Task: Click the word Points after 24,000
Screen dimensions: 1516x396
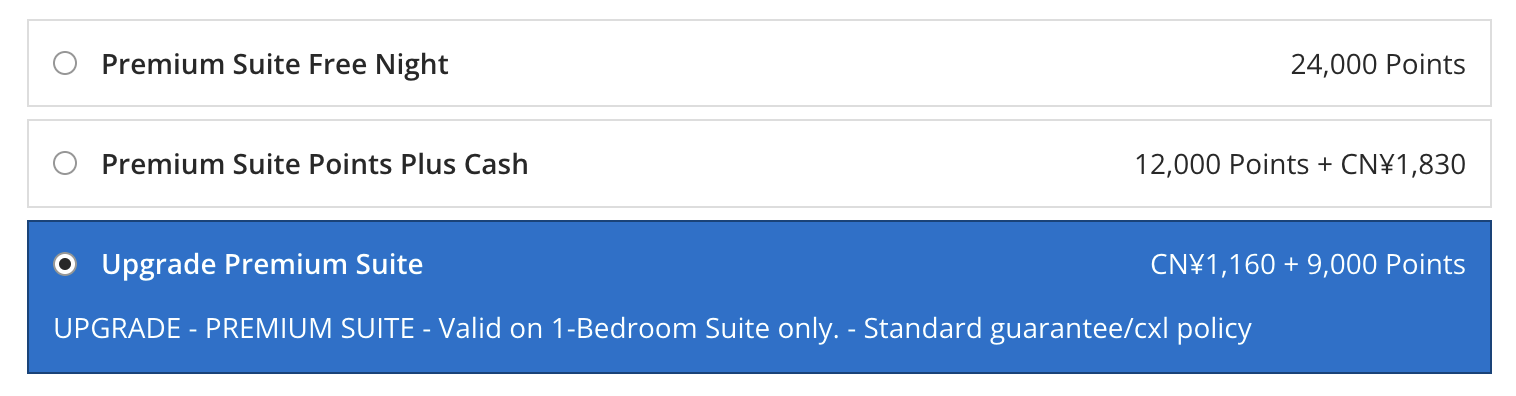Action: click(x=1425, y=65)
